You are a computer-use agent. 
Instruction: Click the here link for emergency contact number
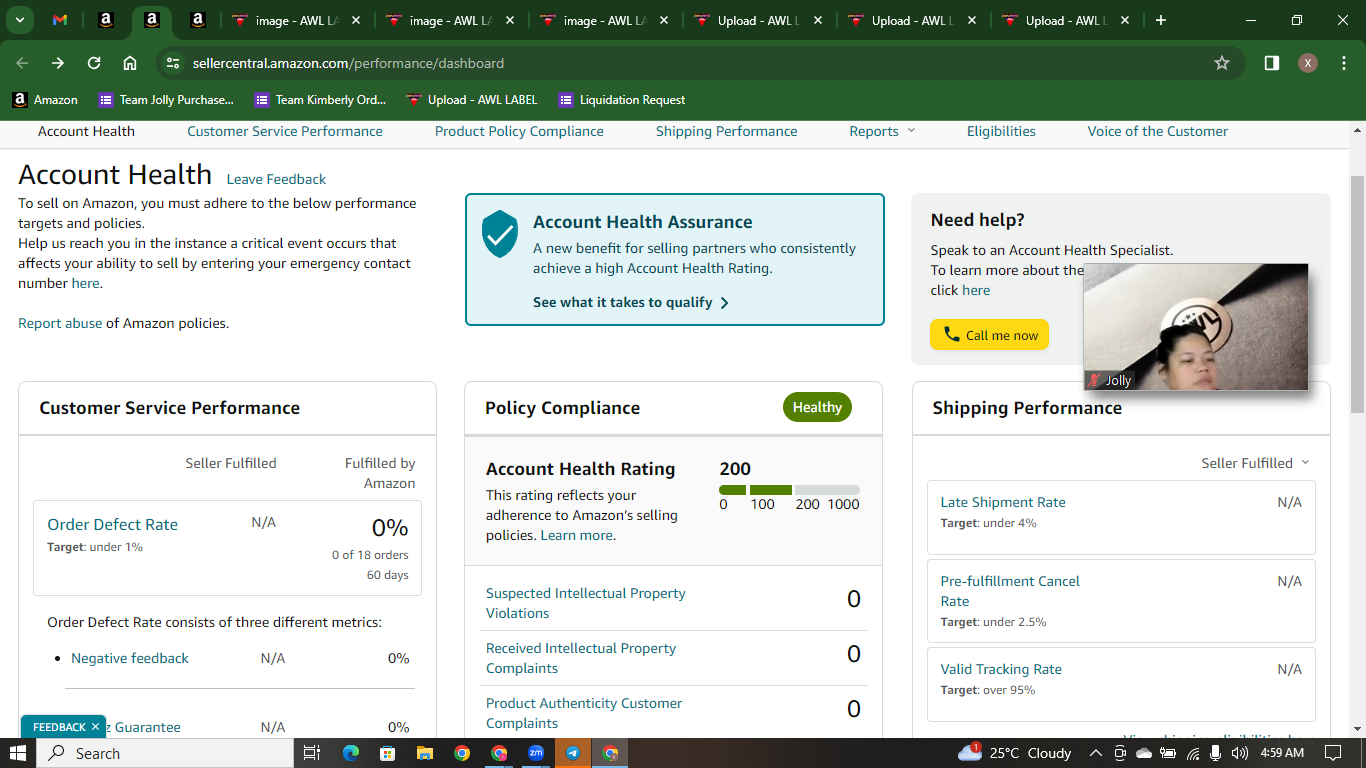tap(85, 283)
